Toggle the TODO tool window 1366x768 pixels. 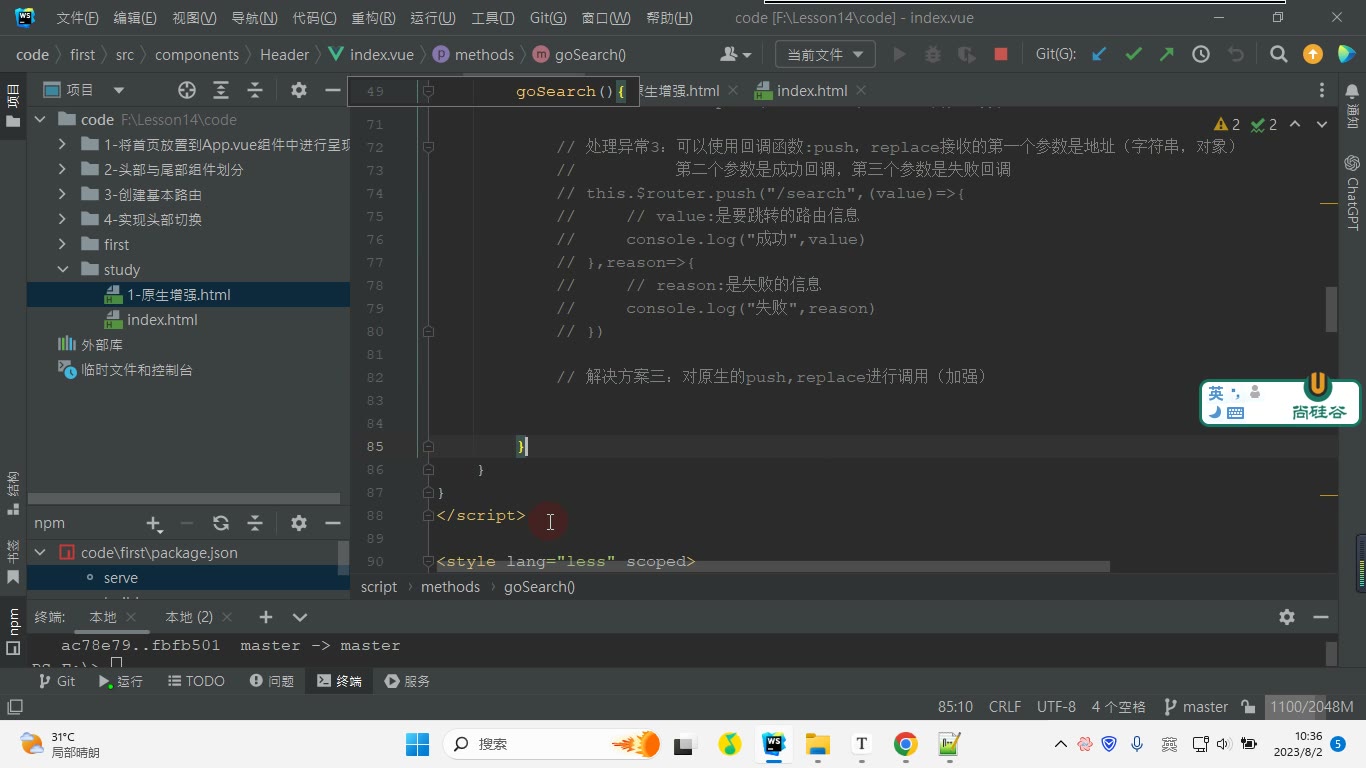point(196,681)
